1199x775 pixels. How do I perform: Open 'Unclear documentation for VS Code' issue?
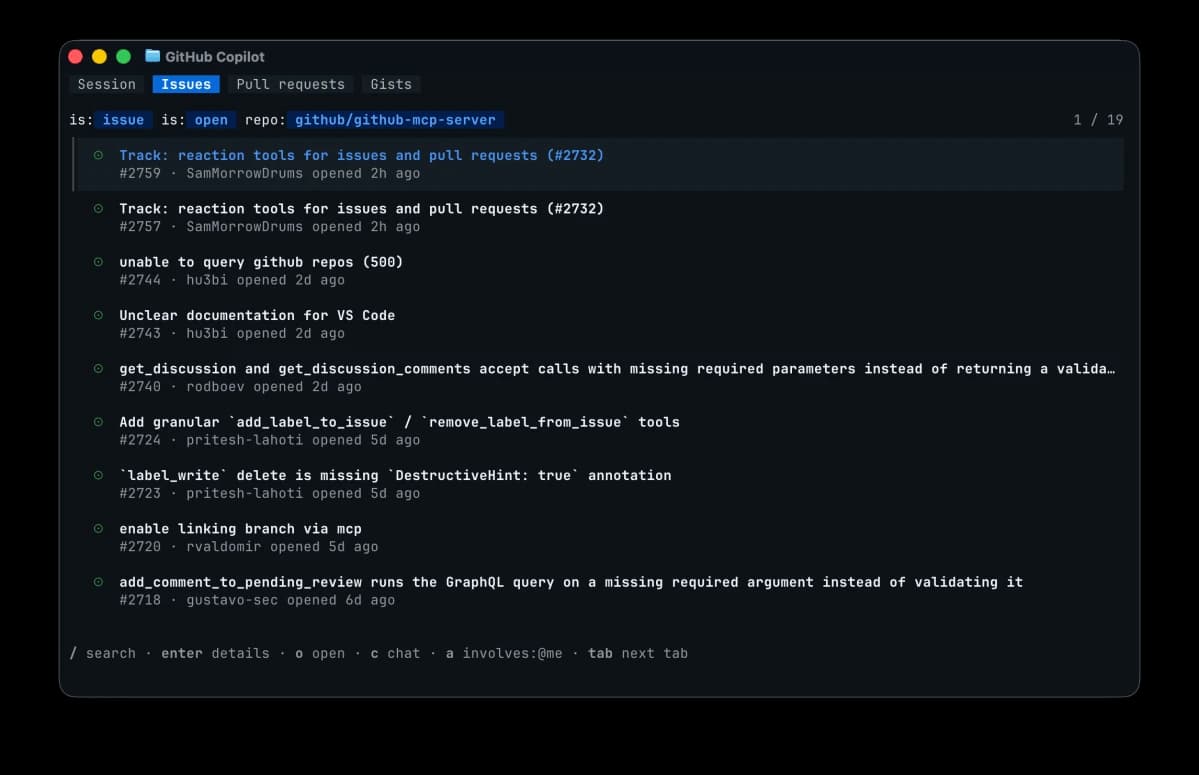(257, 315)
